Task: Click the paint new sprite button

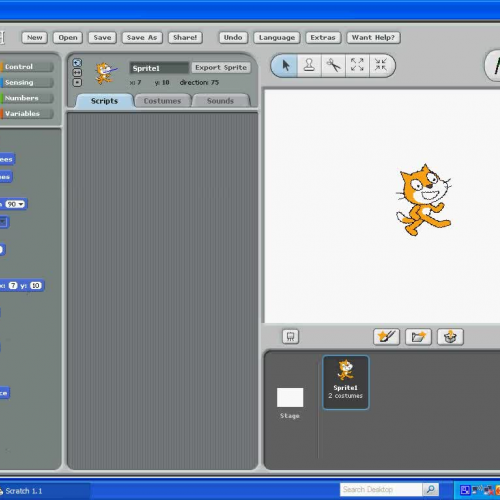Action: coord(386,337)
